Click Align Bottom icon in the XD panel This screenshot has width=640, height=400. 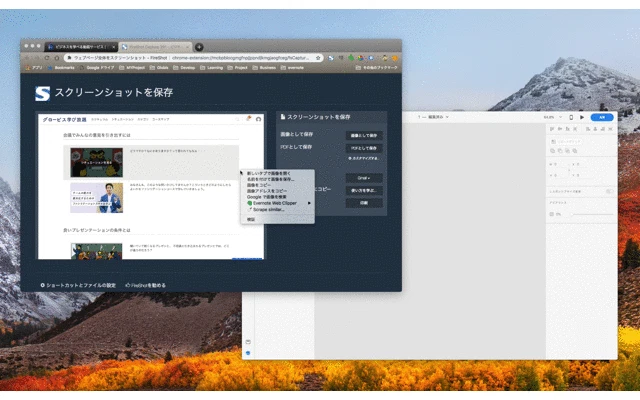[x=567, y=129]
